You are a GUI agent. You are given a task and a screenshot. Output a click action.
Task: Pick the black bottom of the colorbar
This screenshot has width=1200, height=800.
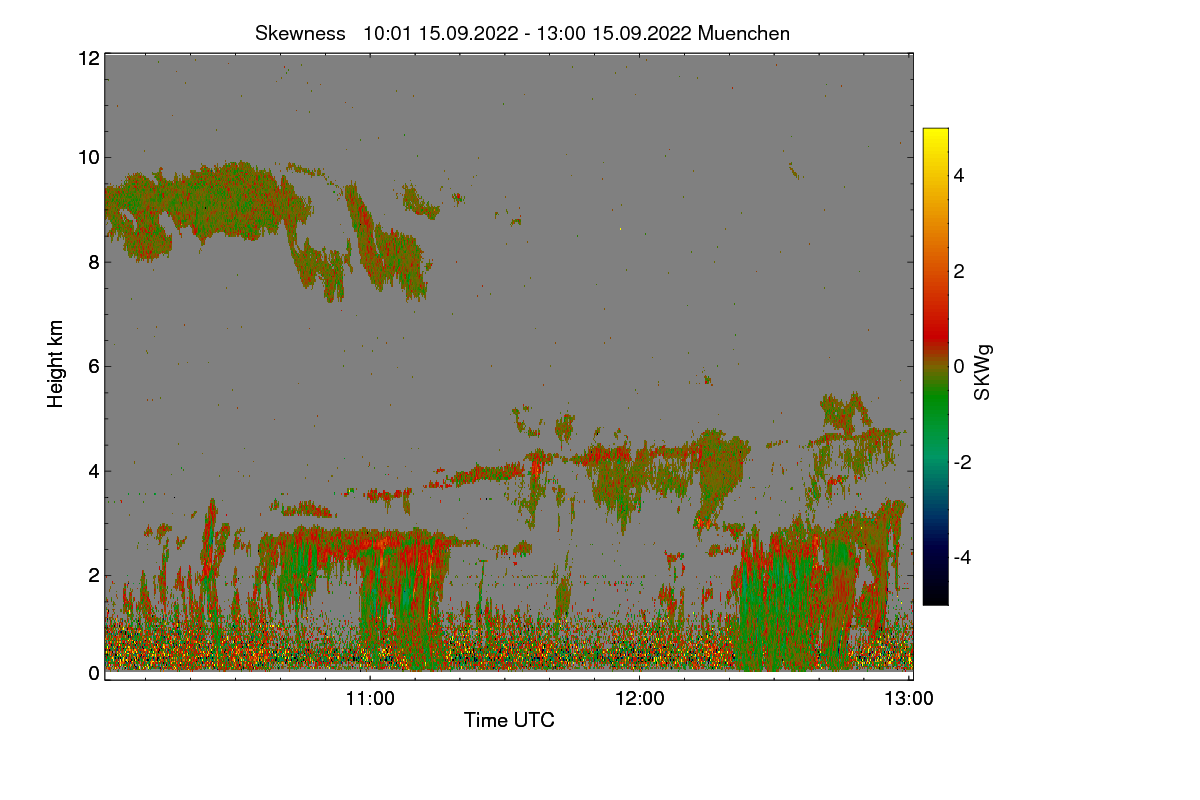coord(935,597)
